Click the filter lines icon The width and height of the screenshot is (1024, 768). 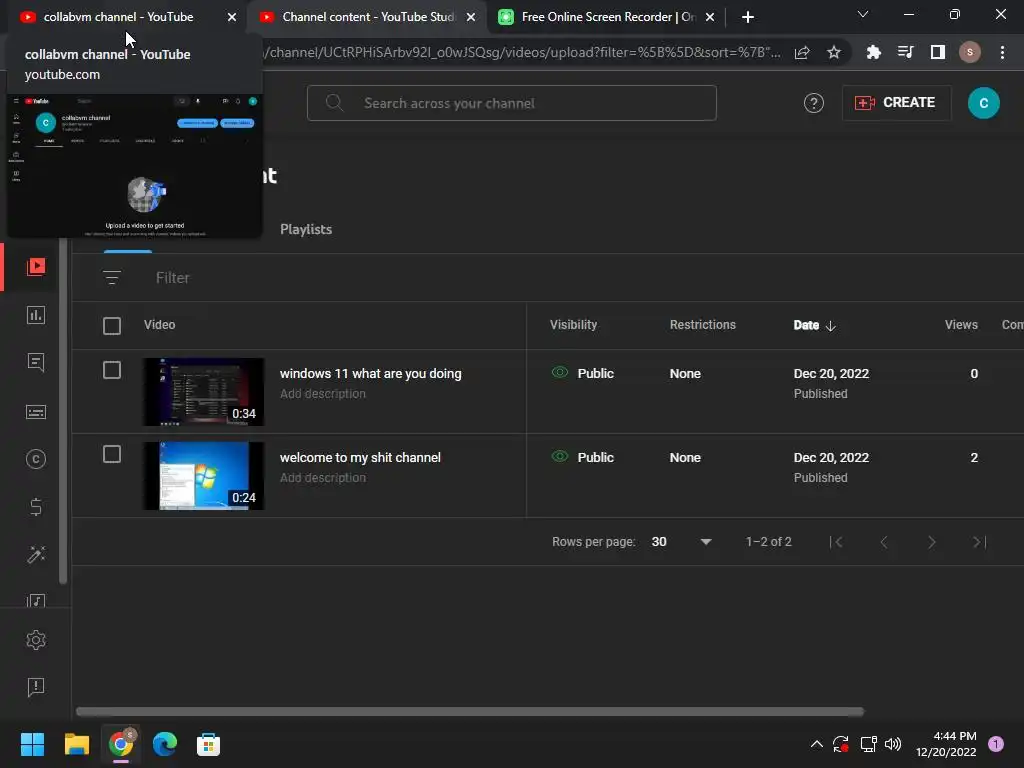point(112,278)
